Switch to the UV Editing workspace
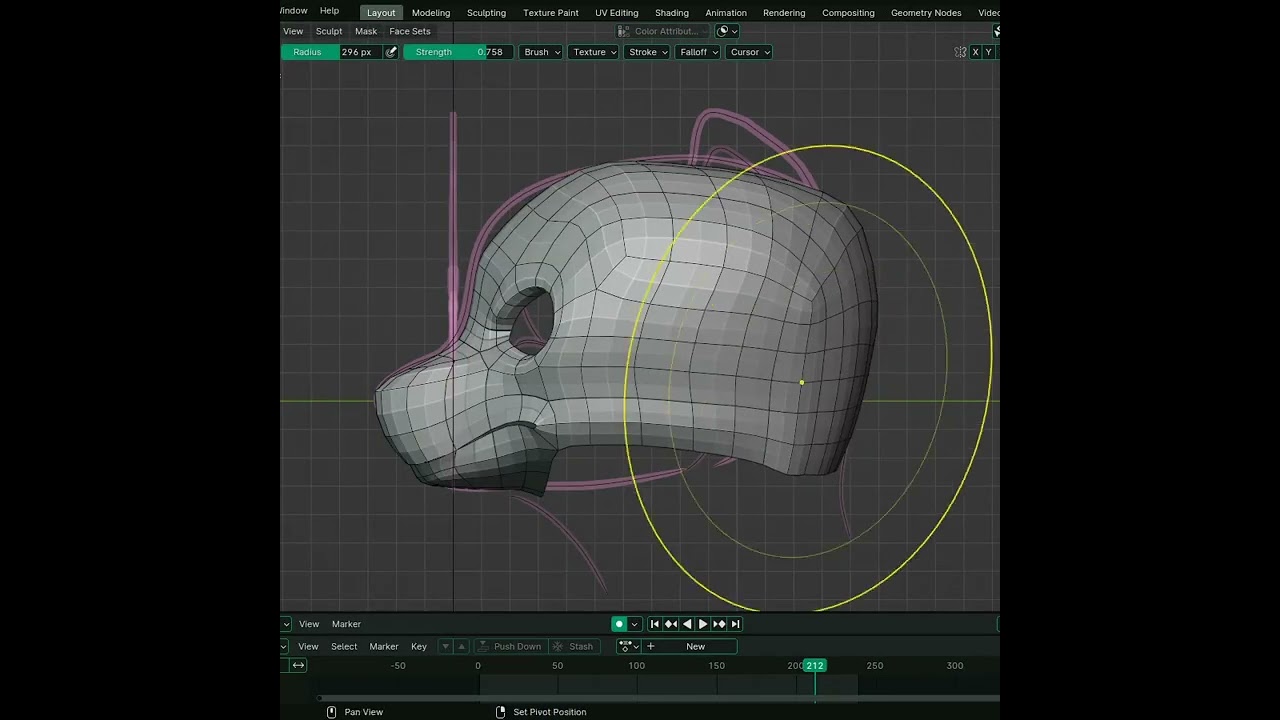Screen dimensions: 1280x720 617,13
